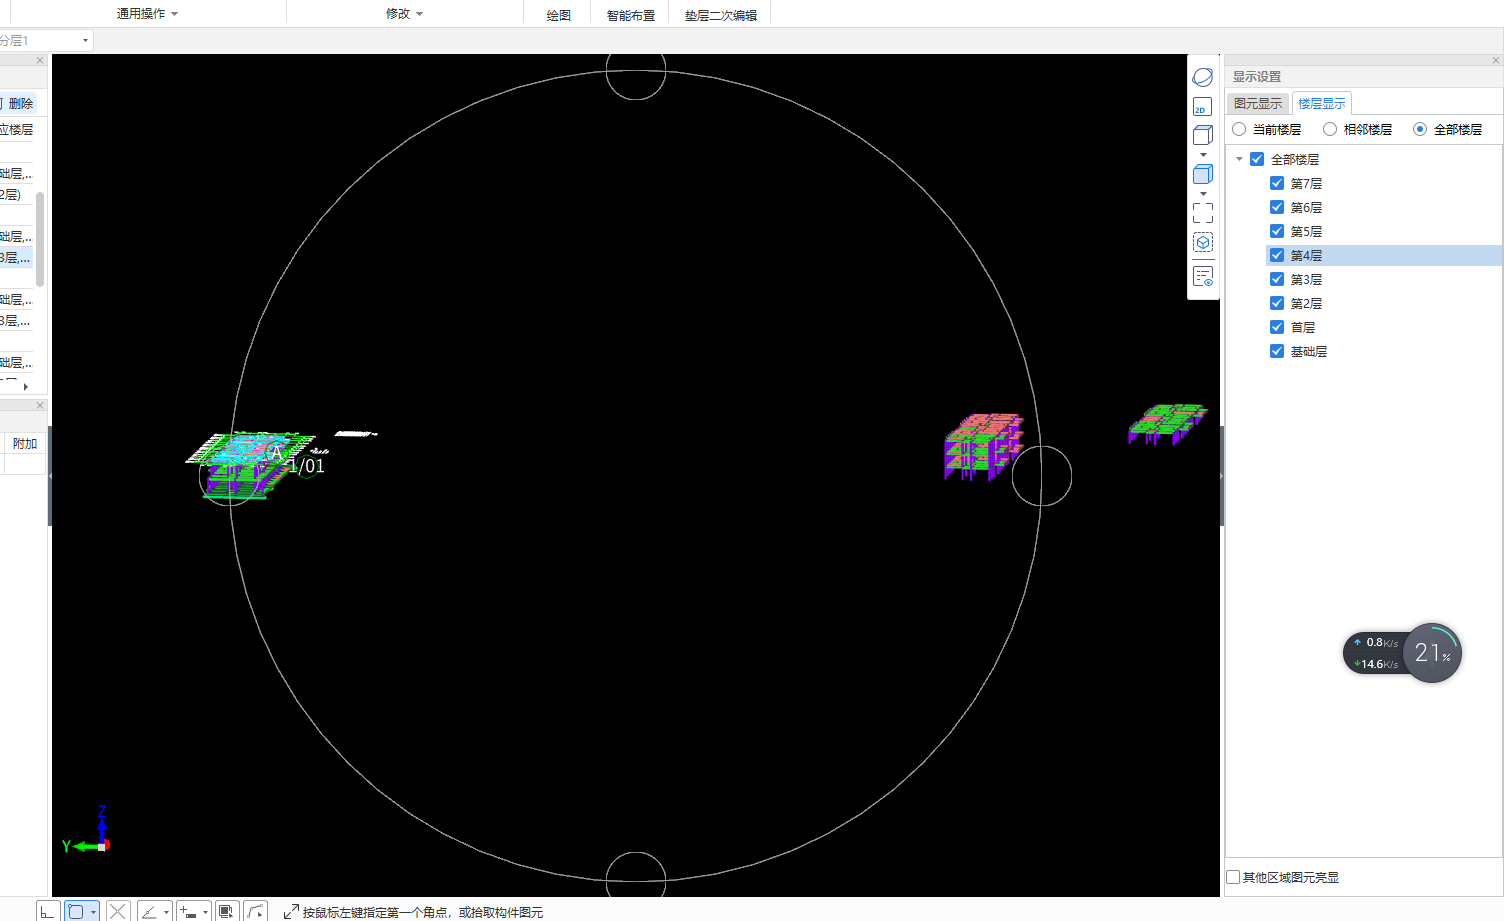The image size is (1504, 921).
Task: Open the 绘图 ribbon group
Action: 559,15
